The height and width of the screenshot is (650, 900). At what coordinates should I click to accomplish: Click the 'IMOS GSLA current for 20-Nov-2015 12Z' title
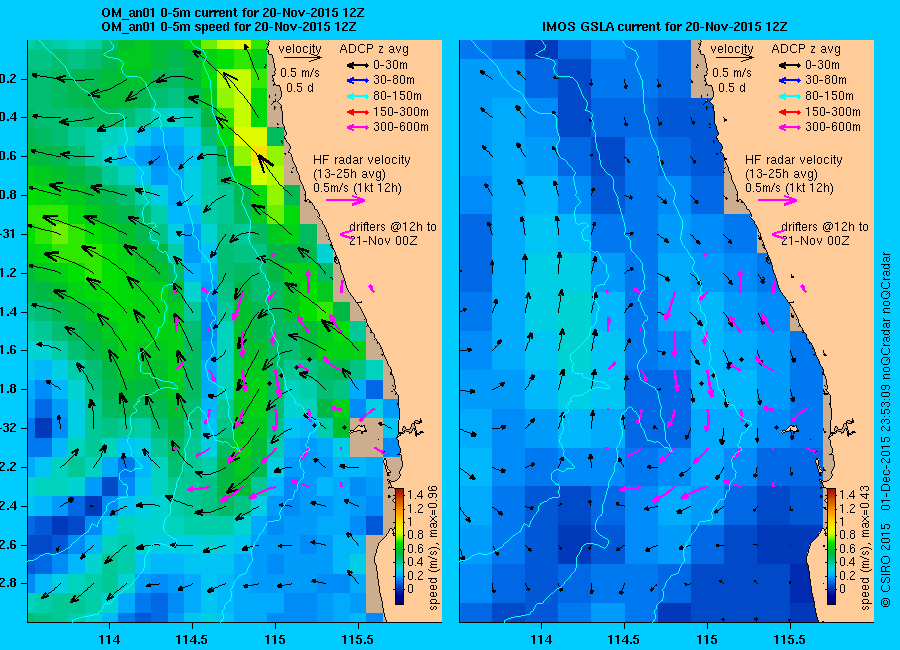[x=665, y=27]
